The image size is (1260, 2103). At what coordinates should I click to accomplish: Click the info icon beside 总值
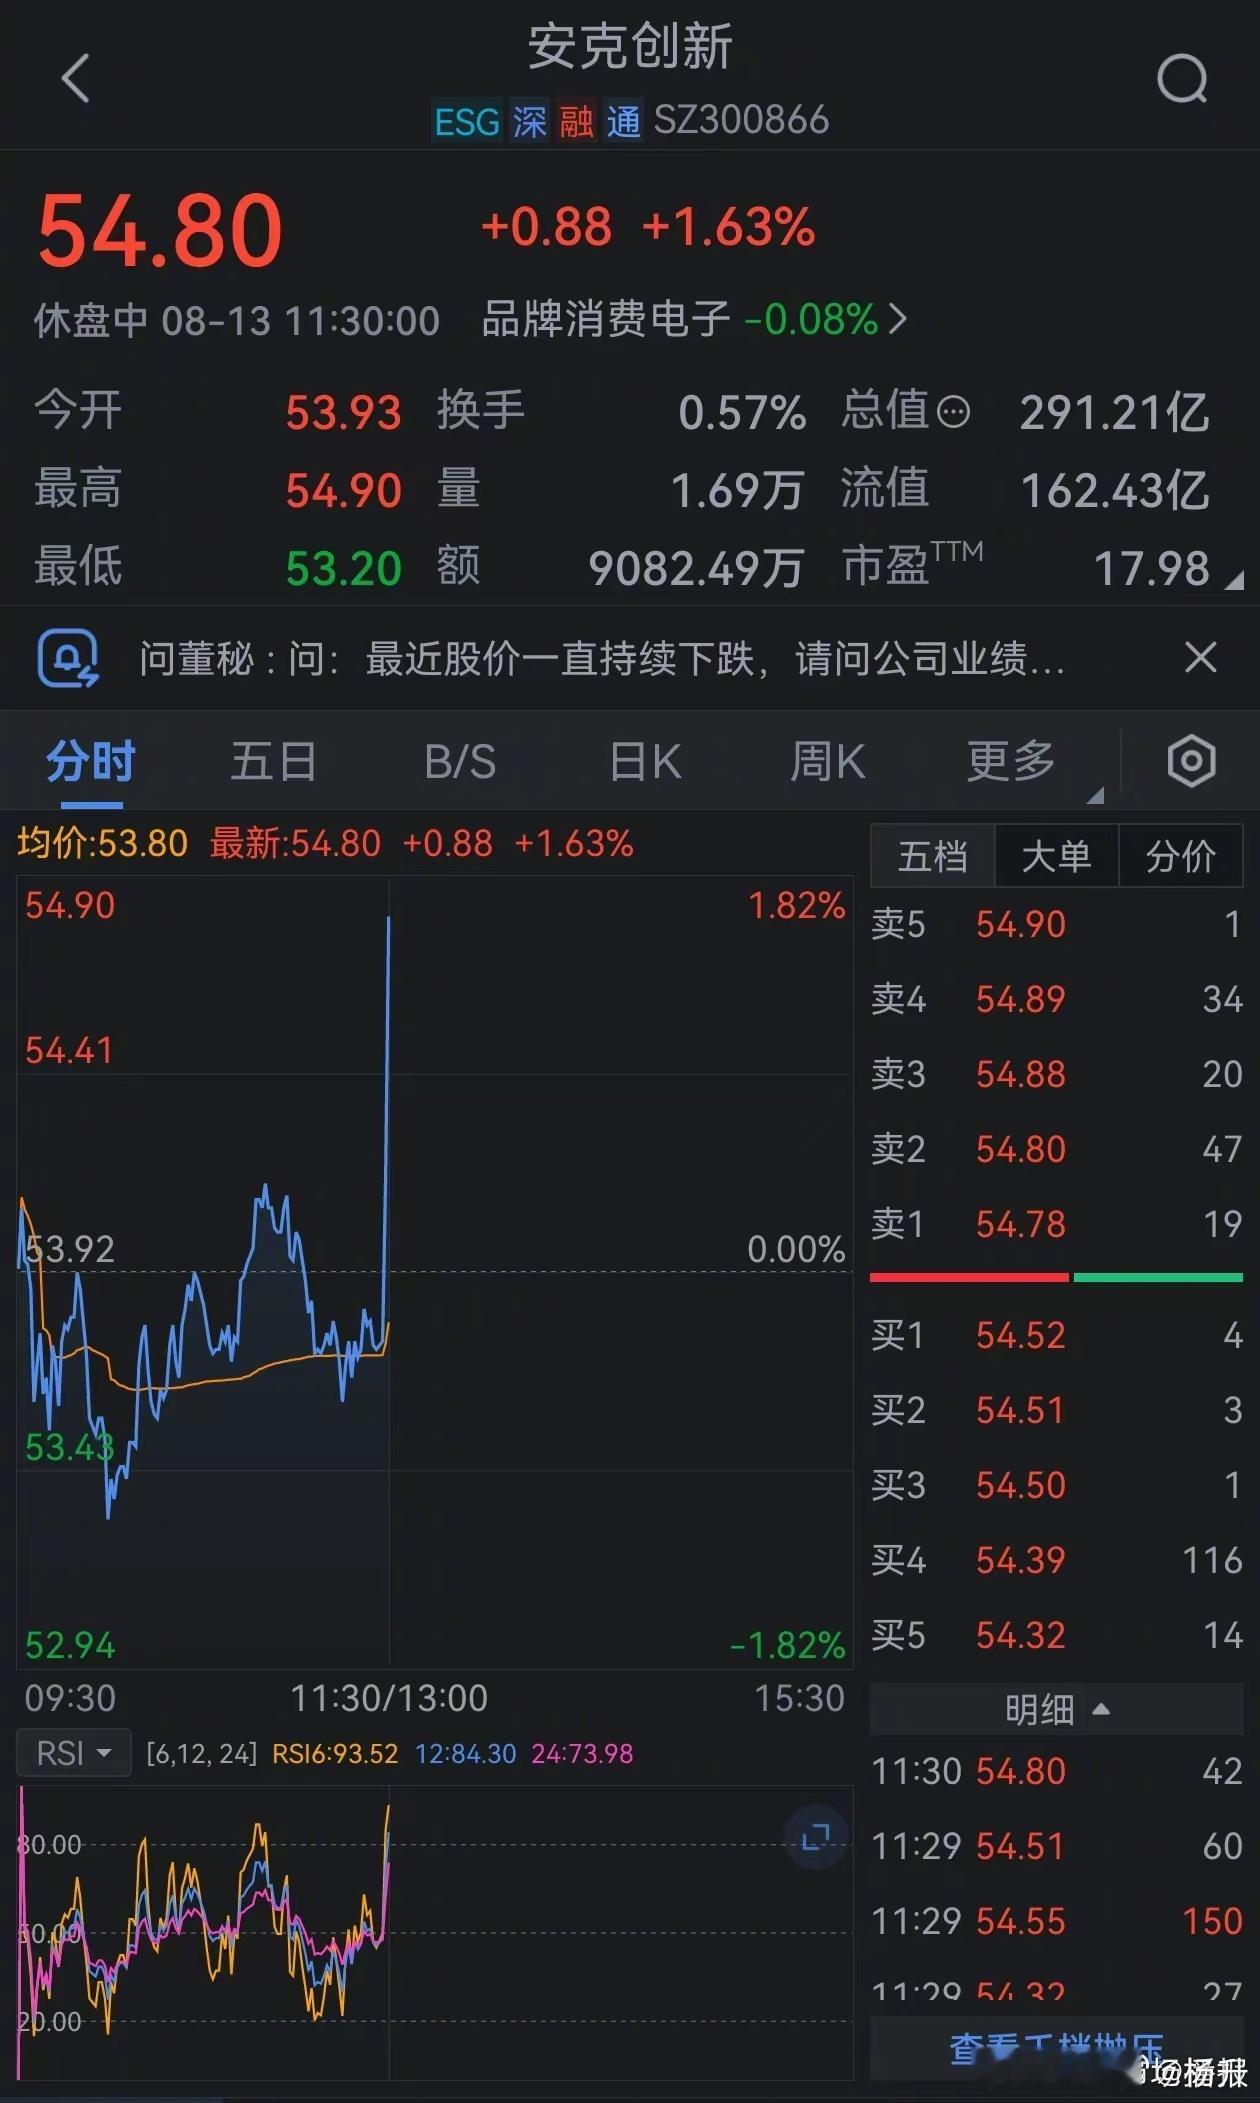point(954,412)
